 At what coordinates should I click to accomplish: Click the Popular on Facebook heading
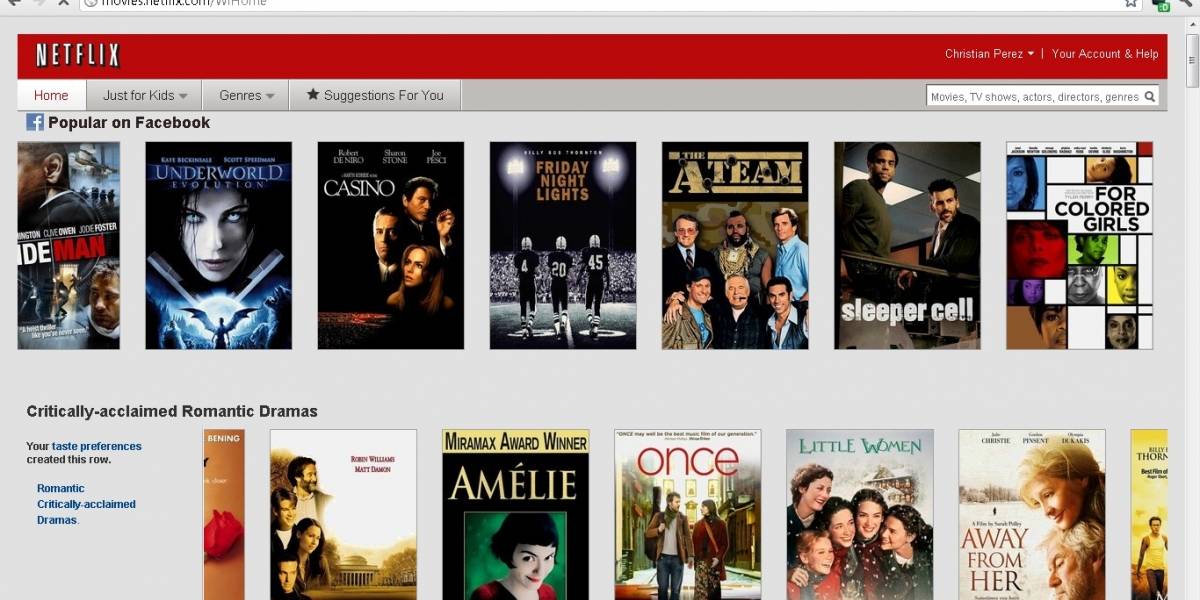(129, 122)
